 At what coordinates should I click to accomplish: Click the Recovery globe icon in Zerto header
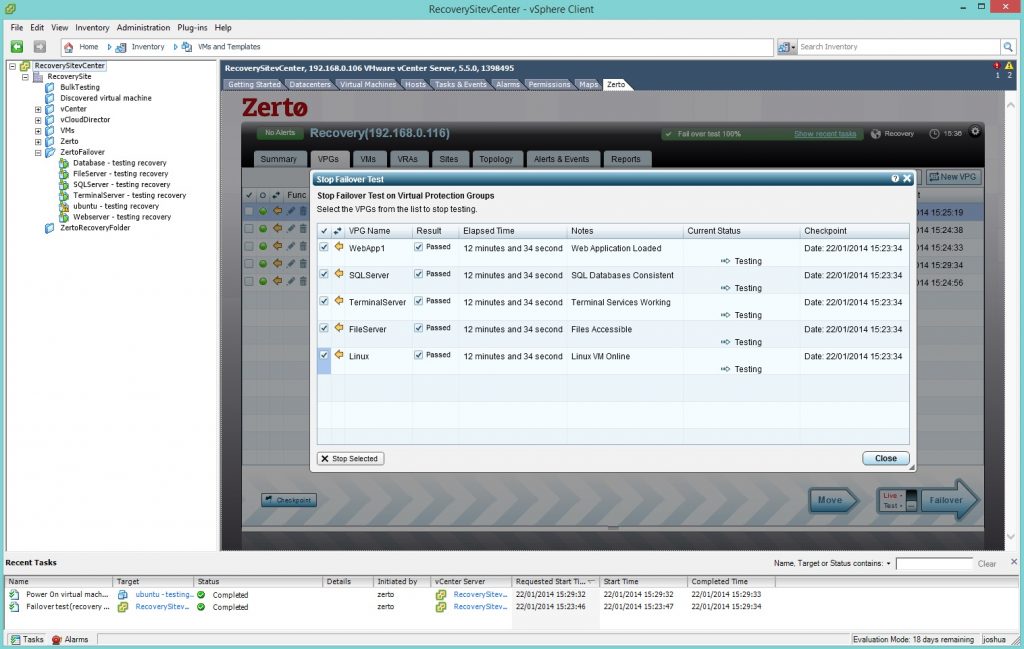pos(876,134)
